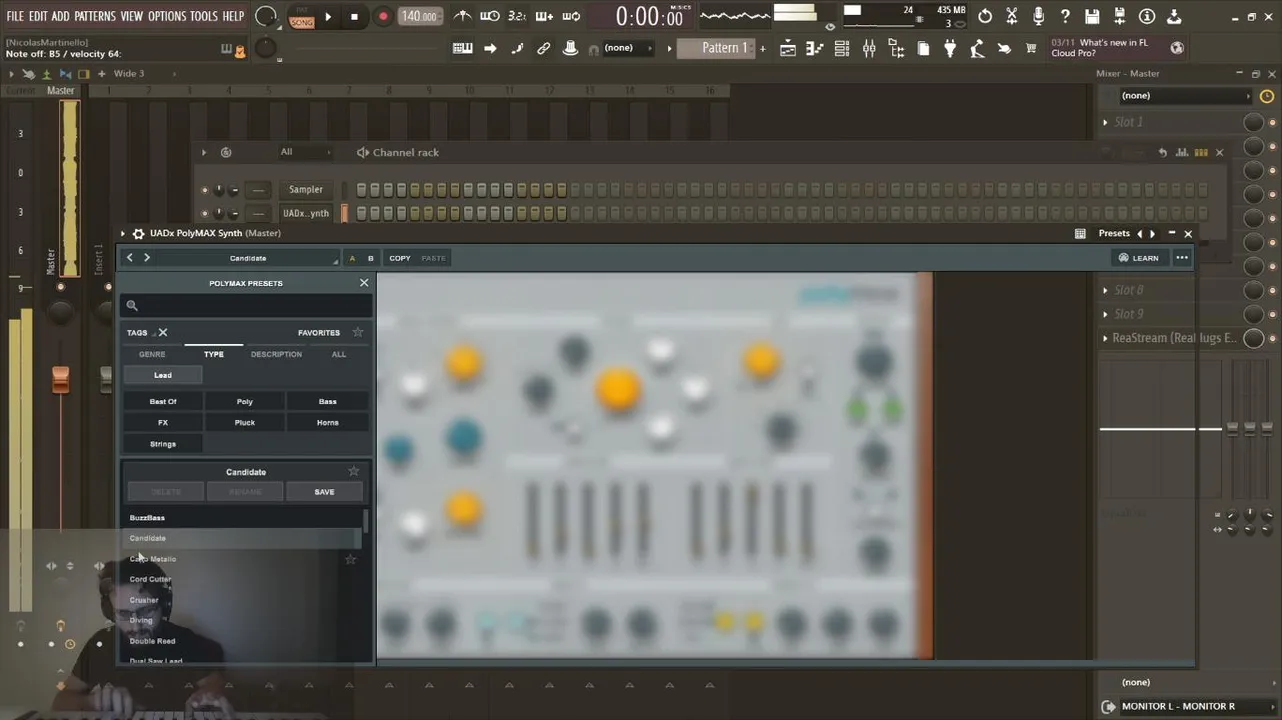Open the Candidate preset name dropdown
Viewport: 1282px width, 720px height.
[248, 258]
